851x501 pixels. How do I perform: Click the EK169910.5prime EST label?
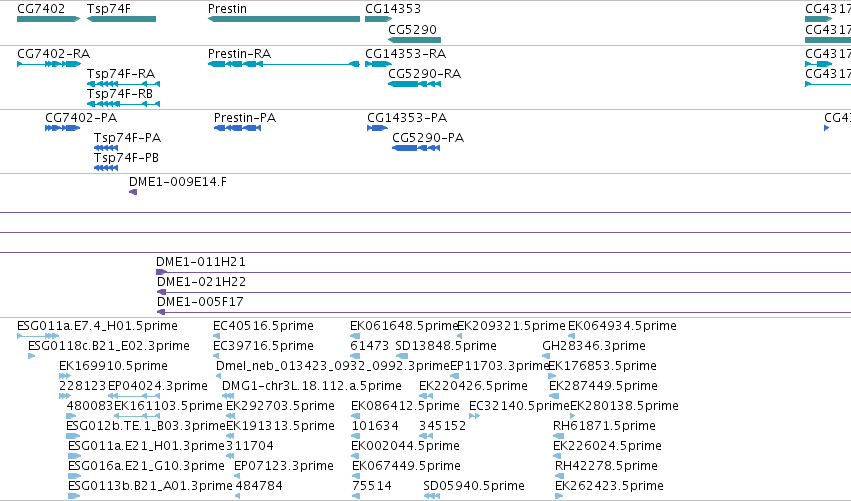click(113, 366)
